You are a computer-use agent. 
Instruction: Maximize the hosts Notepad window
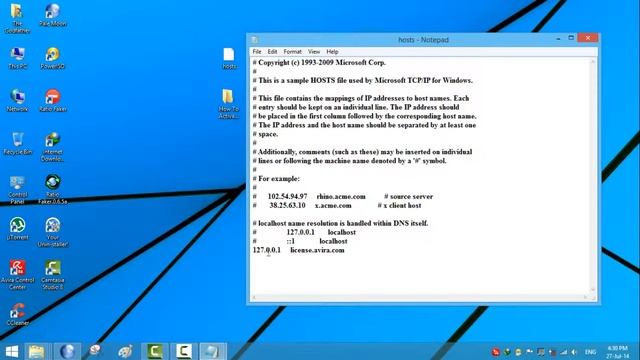(x=571, y=38)
